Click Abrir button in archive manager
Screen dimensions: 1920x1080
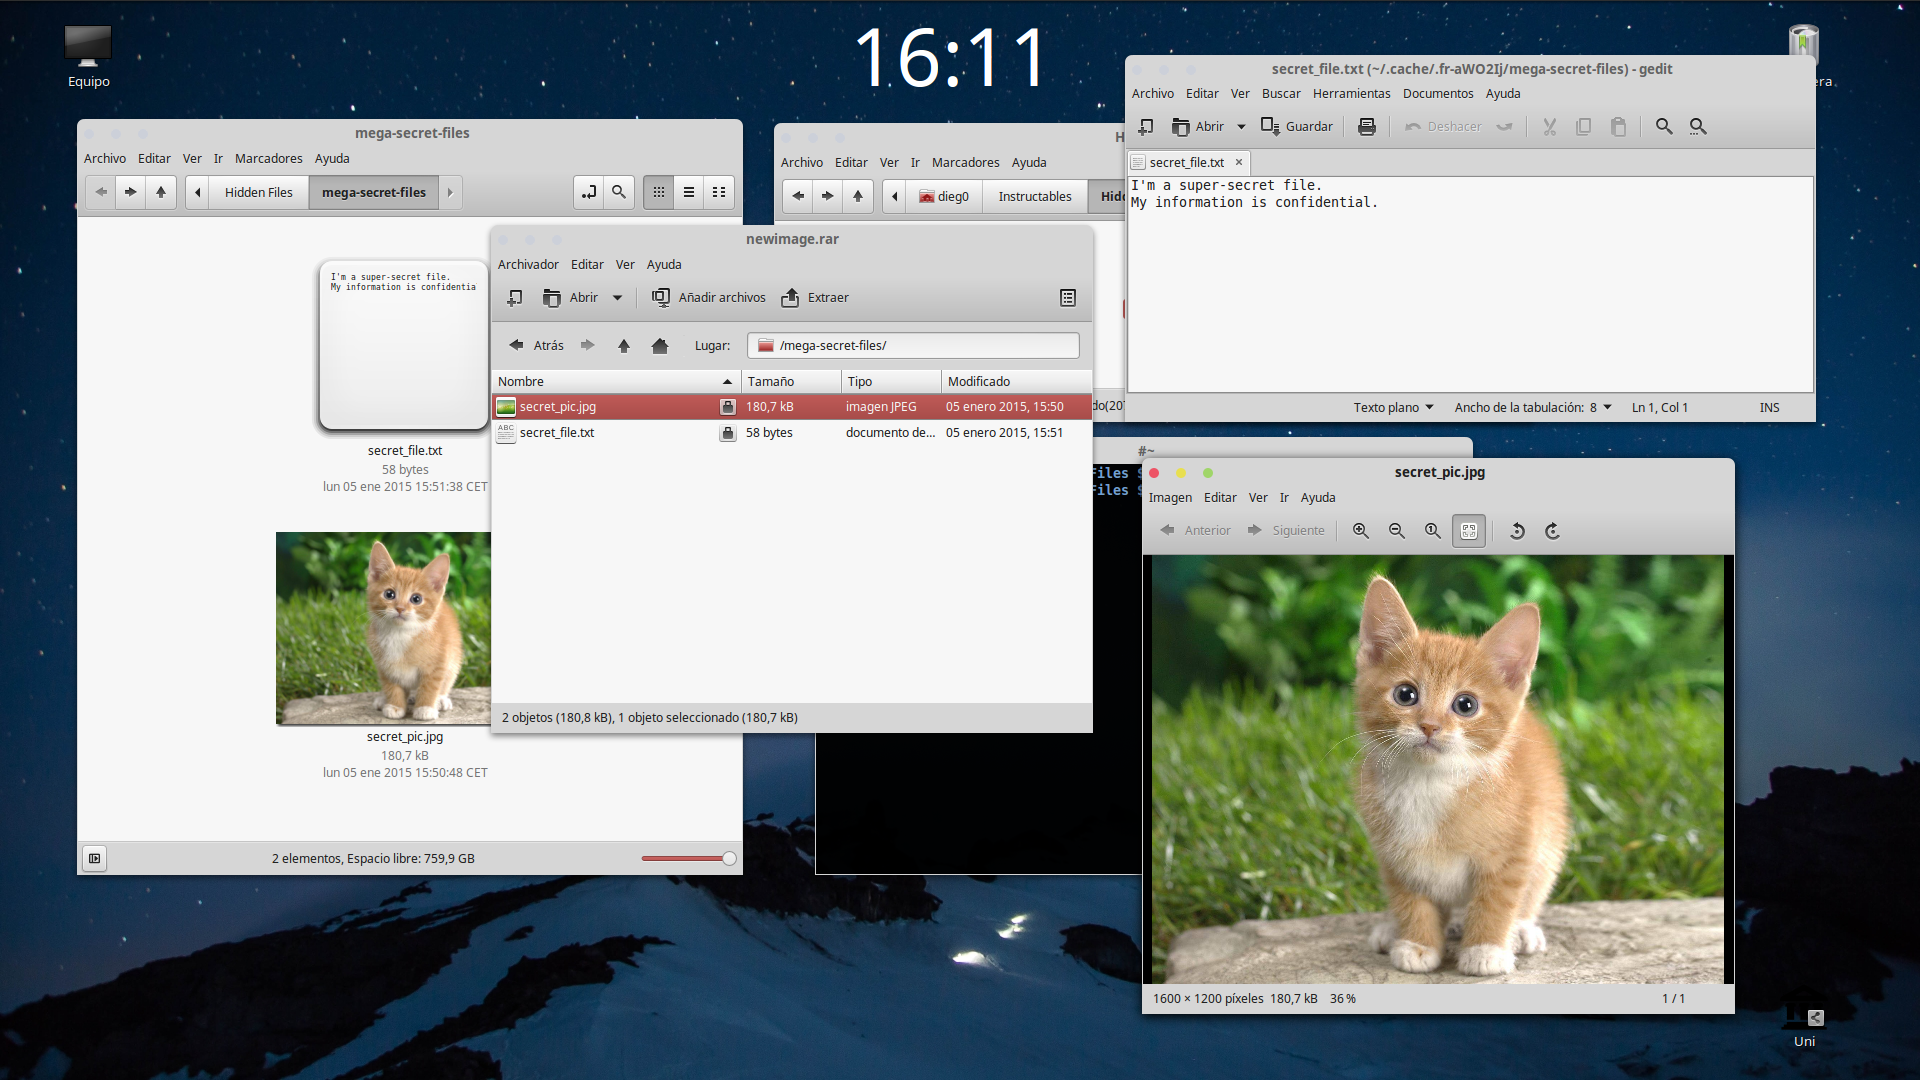(571, 297)
